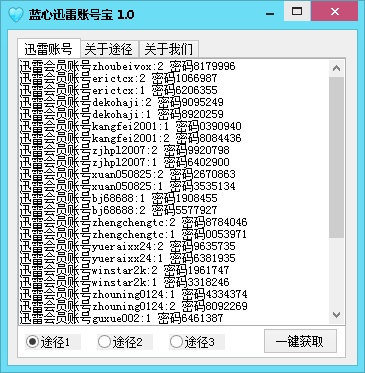
Task: Click the row with kangfei2001:1
Action: coord(130,126)
